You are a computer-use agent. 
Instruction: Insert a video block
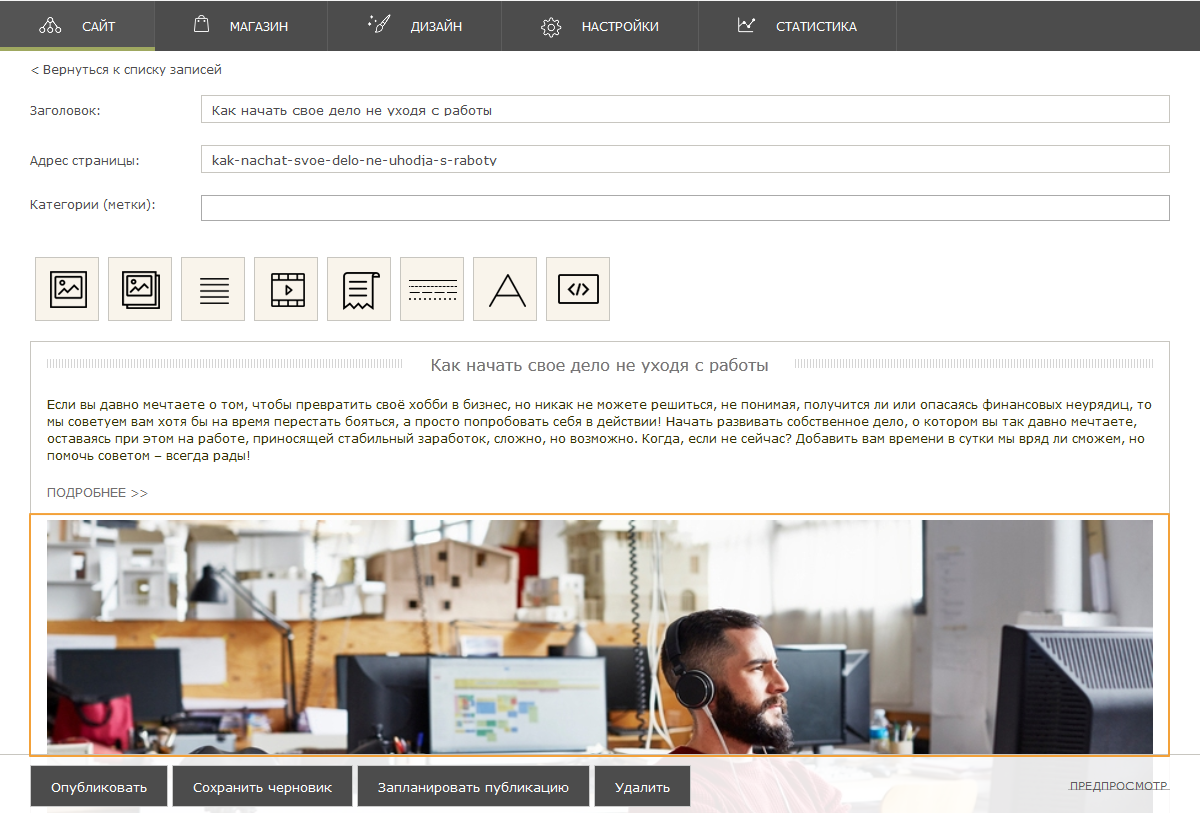[286, 289]
